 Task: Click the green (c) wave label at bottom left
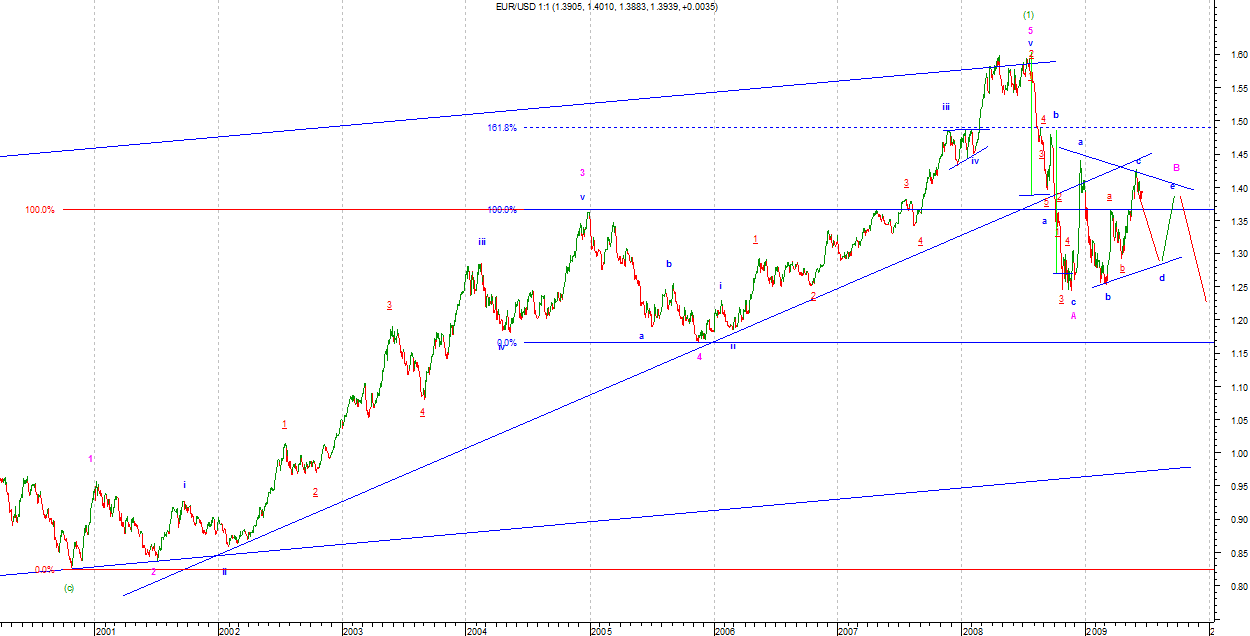(x=68, y=587)
